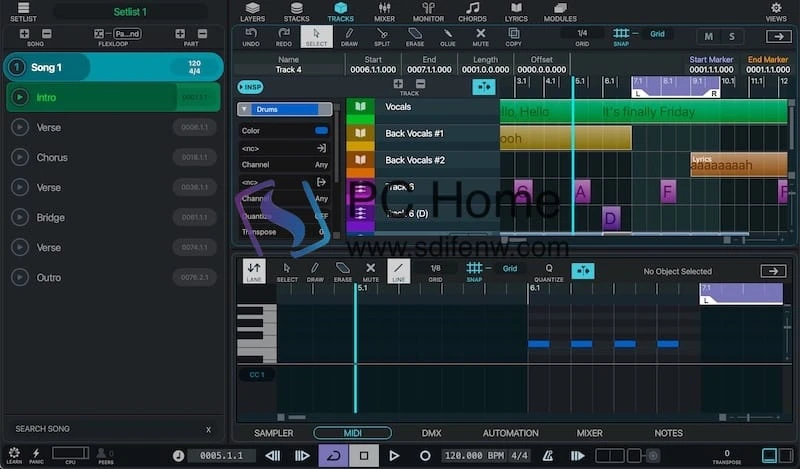This screenshot has width=800, height=469.
Task: Switch to the DMX tab
Action: pyautogui.click(x=431, y=433)
